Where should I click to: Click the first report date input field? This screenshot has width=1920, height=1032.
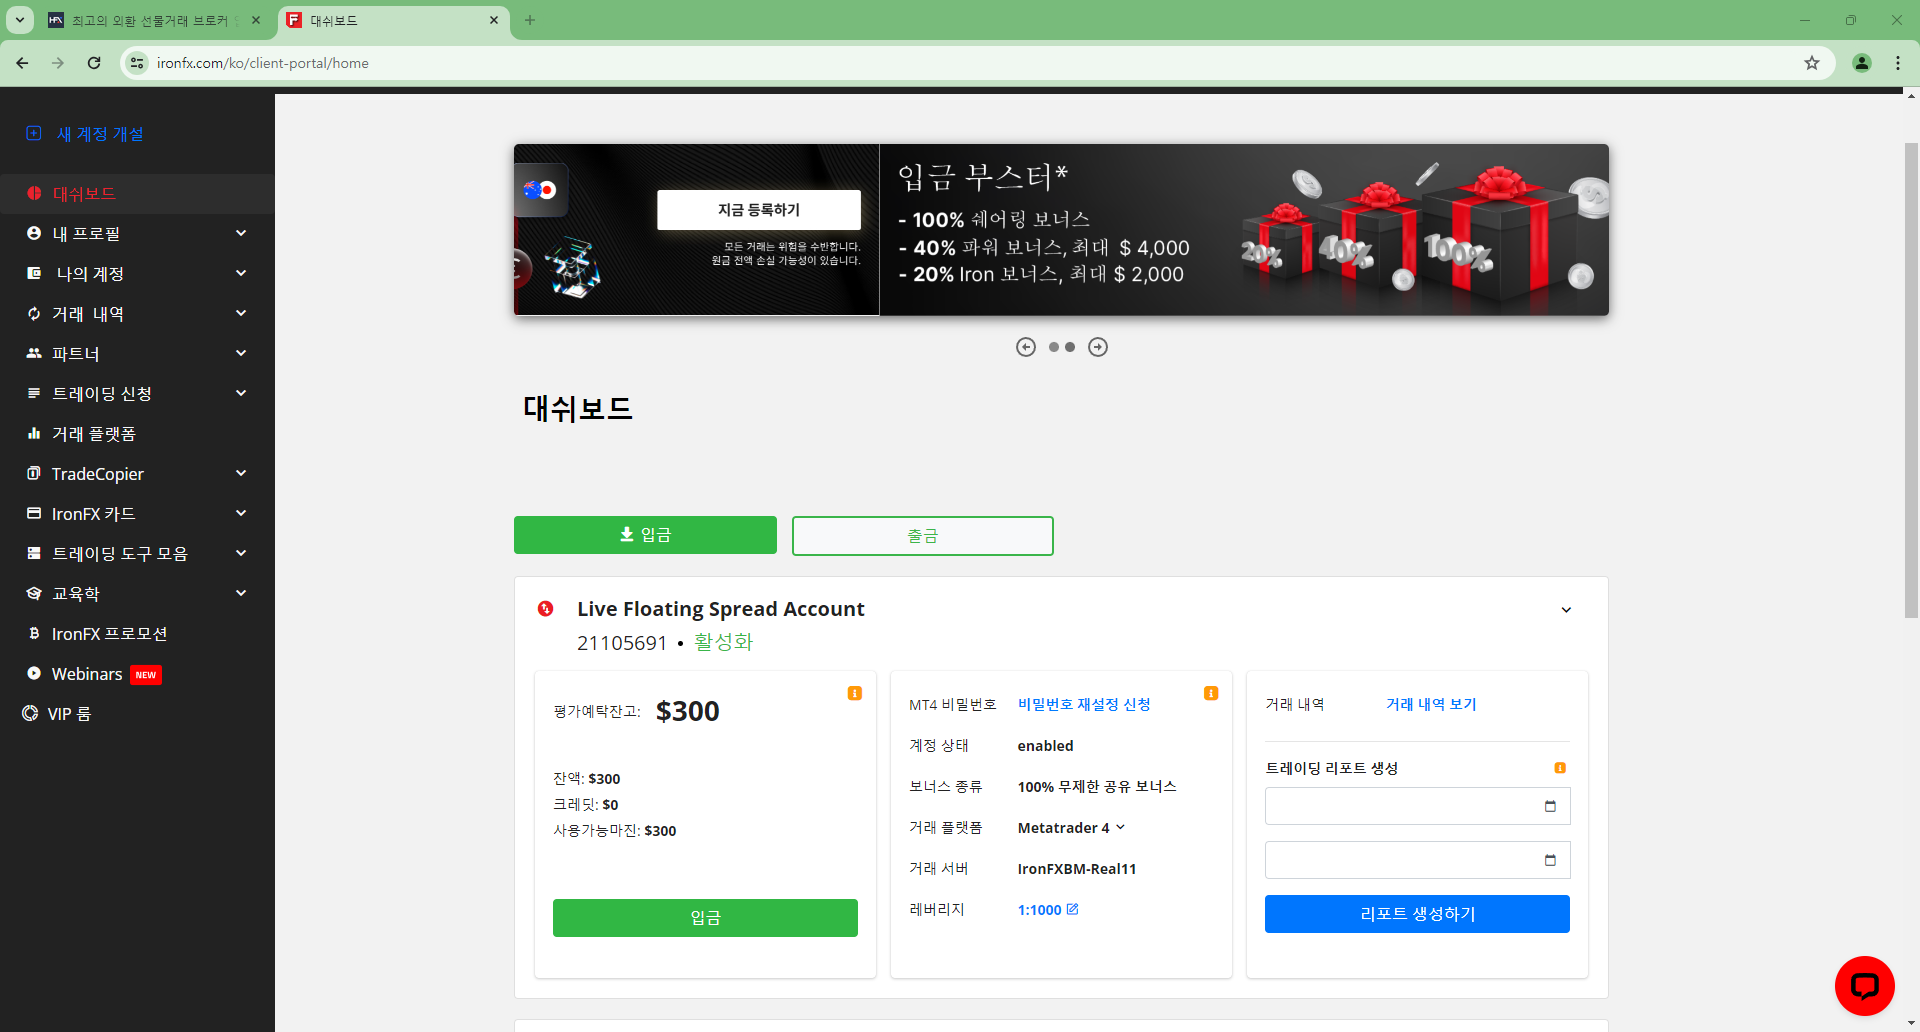pyautogui.click(x=1416, y=806)
